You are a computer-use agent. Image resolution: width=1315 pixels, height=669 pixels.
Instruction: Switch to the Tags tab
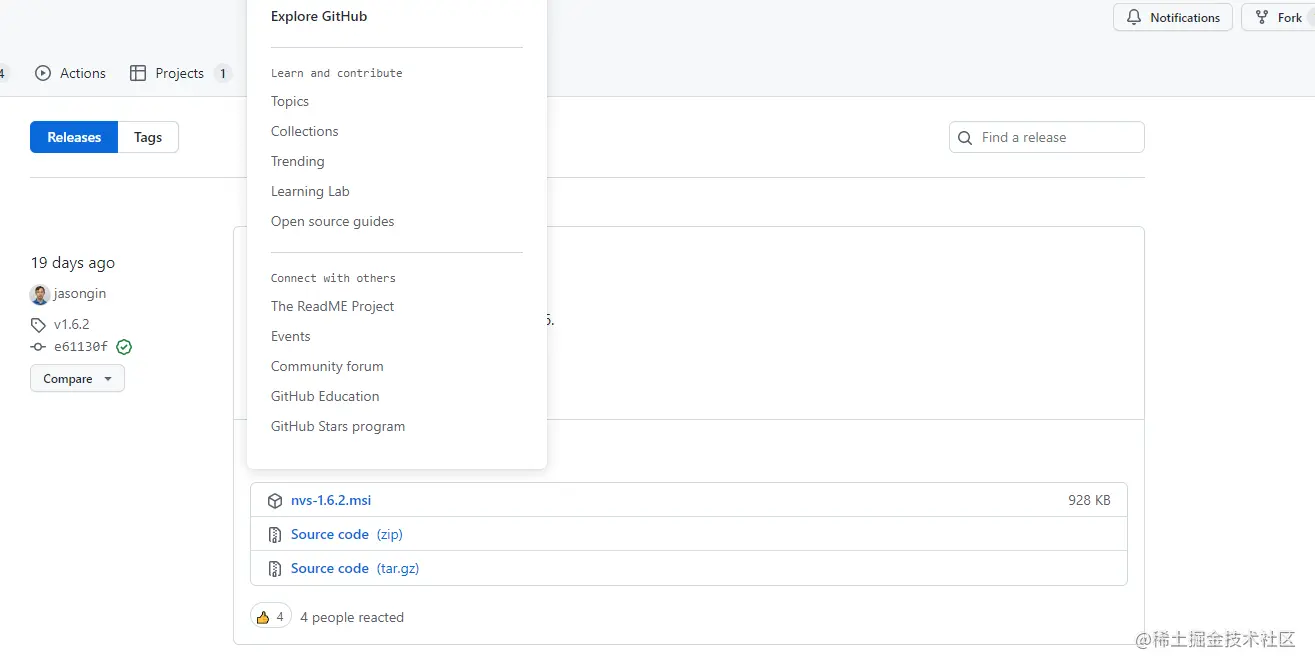click(148, 137)
